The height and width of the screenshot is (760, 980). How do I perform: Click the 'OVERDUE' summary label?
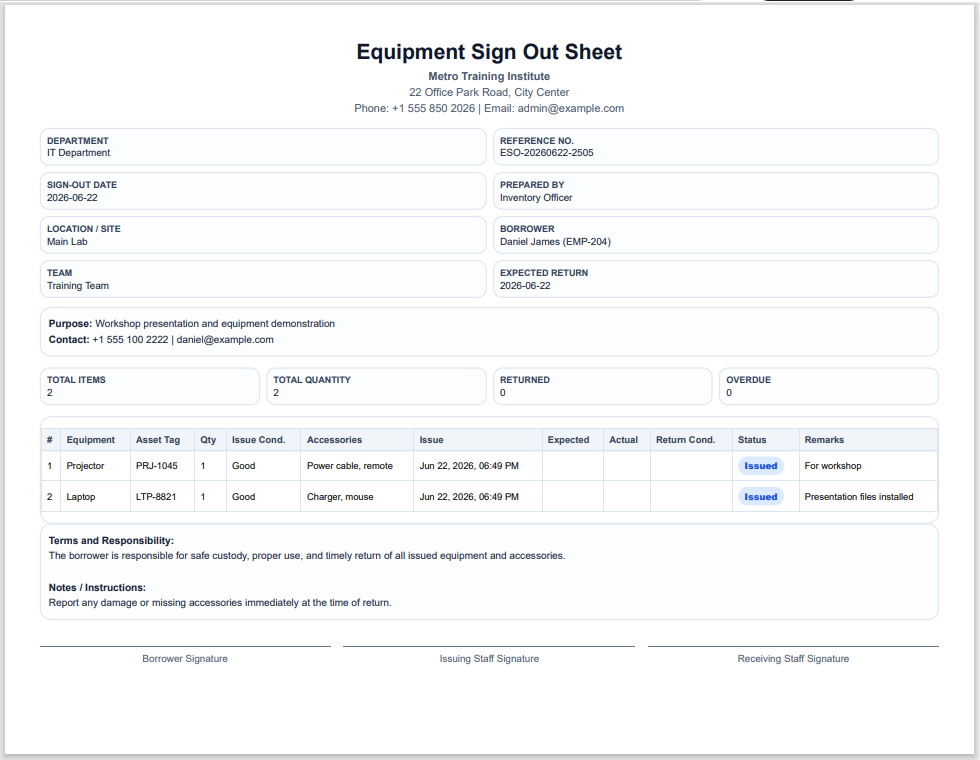click(748, 380)
